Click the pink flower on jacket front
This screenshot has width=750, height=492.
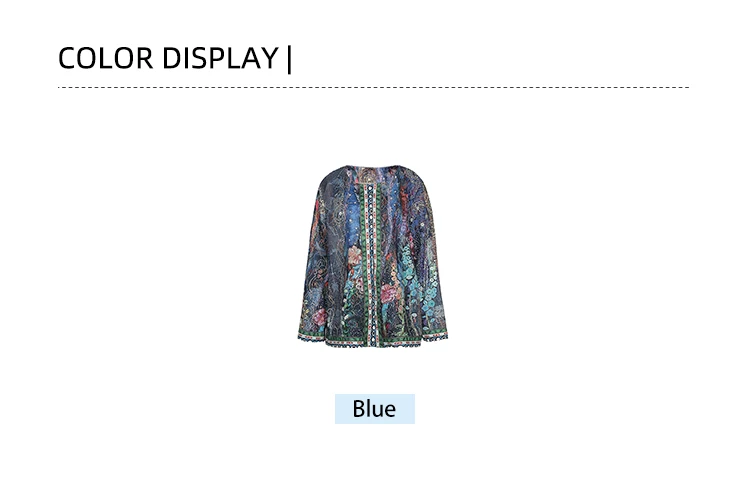pos(355,256)
